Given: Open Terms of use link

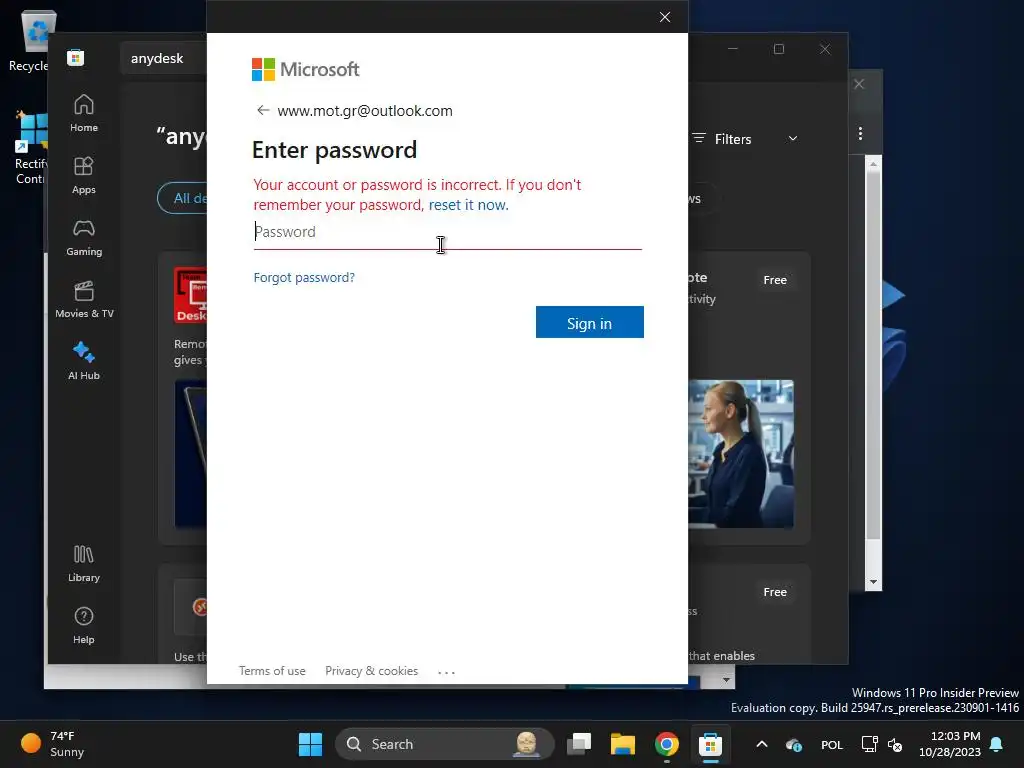Looking at the screenshot, I should coord(272,671).
